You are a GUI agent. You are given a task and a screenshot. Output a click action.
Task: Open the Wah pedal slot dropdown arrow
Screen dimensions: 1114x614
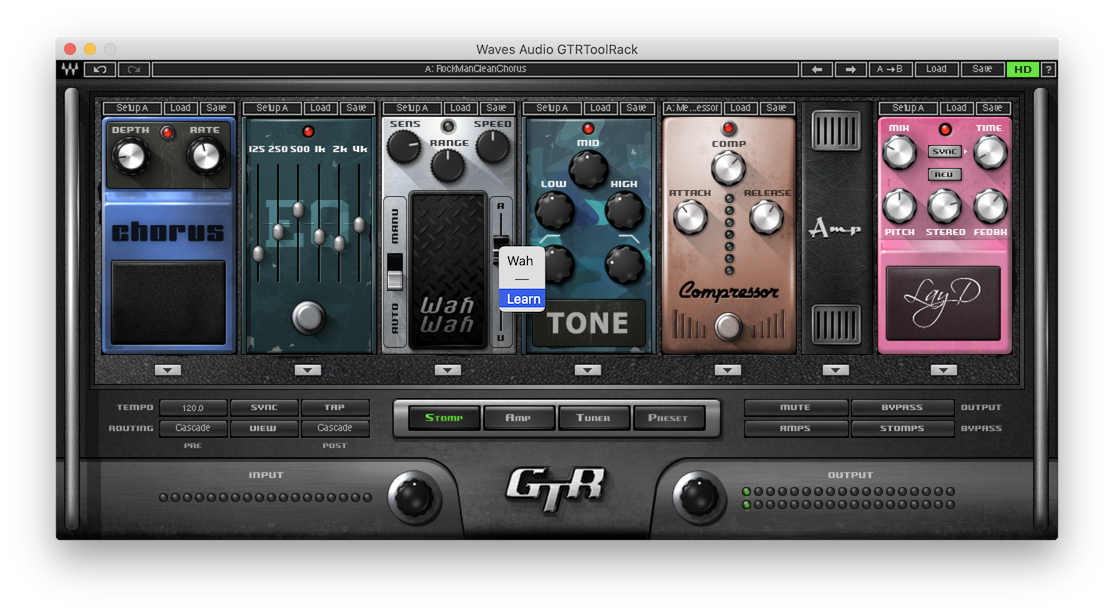448,370
